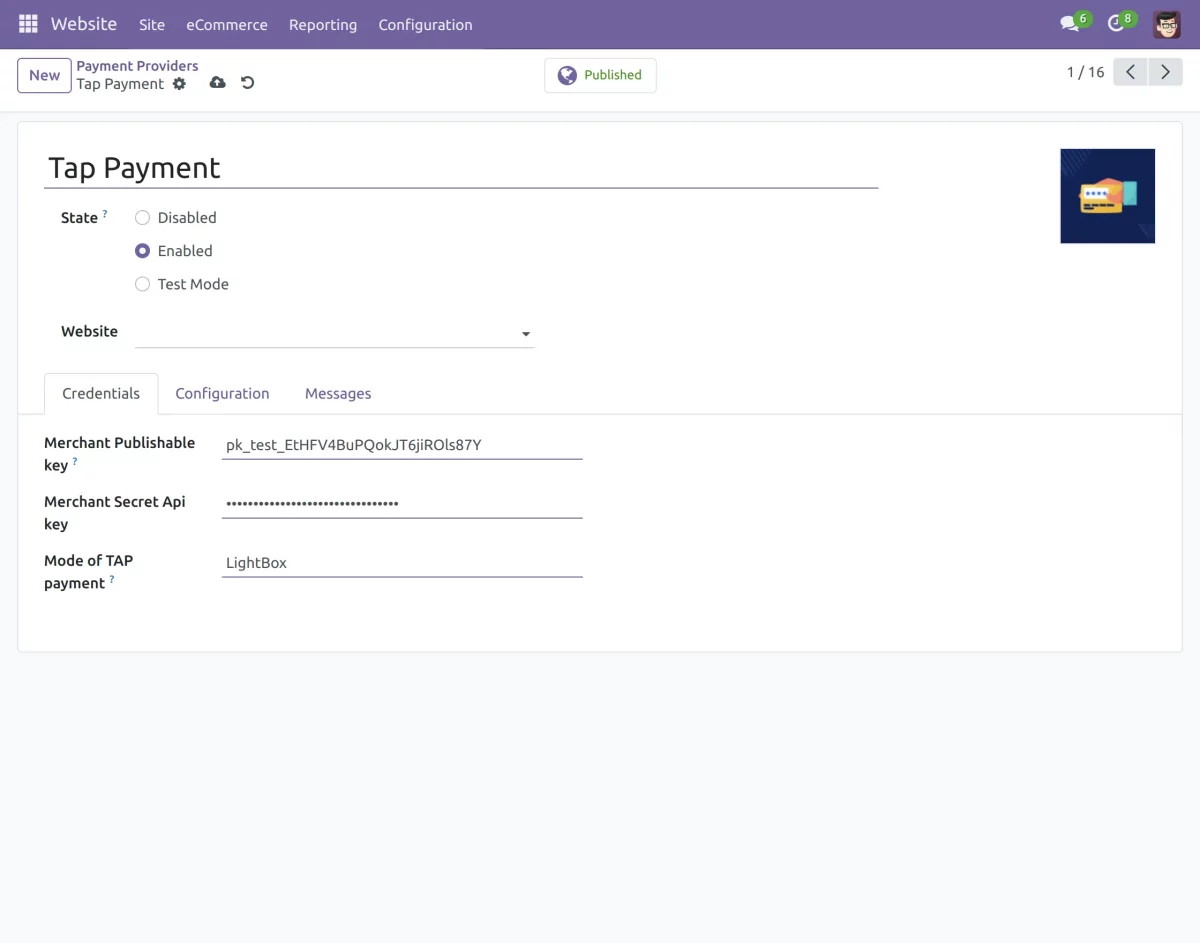The image size is (1200, 943).
Task: Click the Tap Payment provider image thumbnail
Action: point(1107,195)
